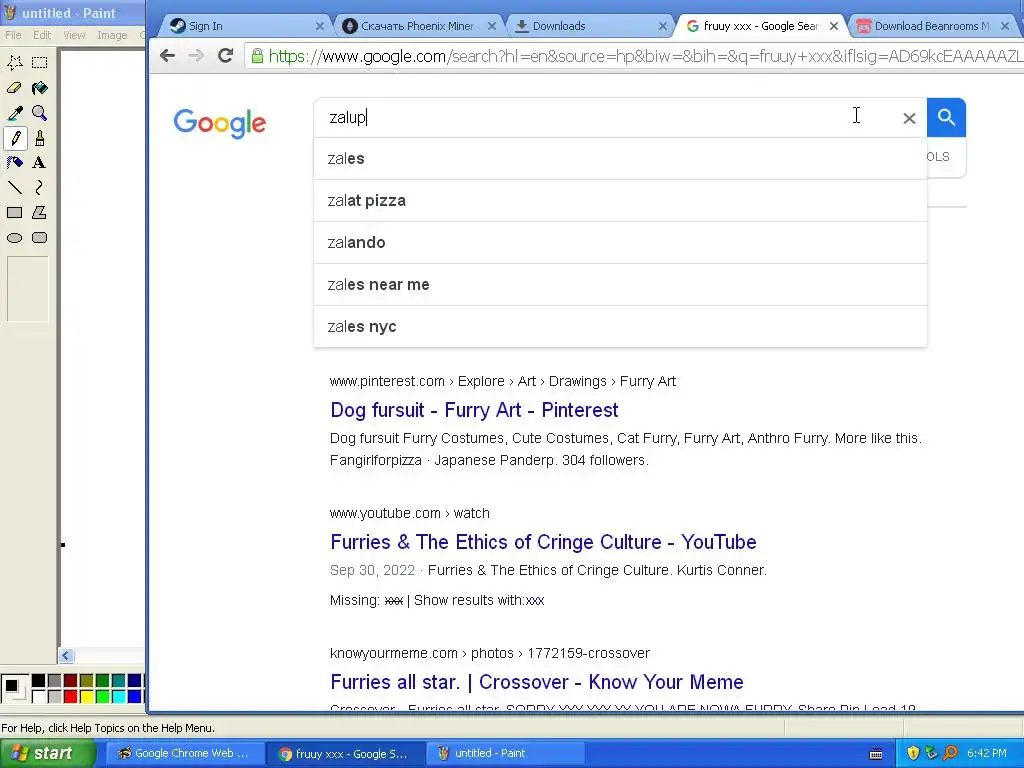This screenshot has width=1024, height=768.
Task: Select the Airbrush tool in Paint
Action: 14,163
